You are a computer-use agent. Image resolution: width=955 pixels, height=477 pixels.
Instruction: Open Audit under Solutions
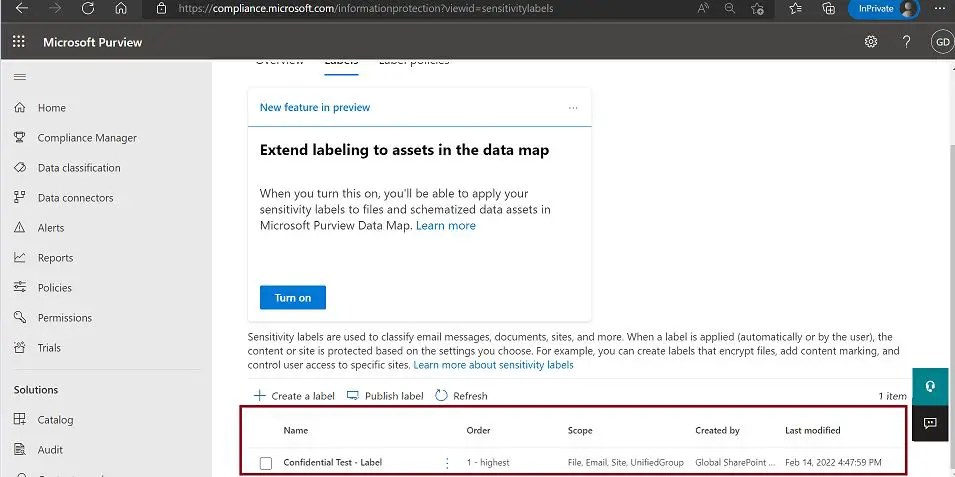coord(51,450)
